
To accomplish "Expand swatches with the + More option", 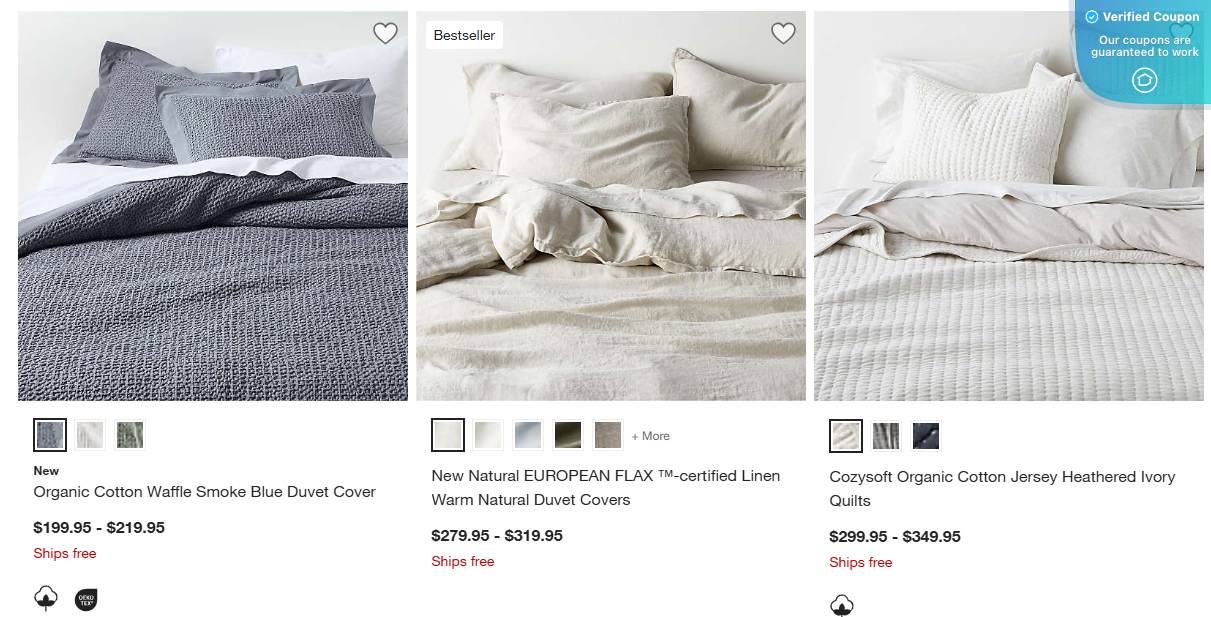I will click(x=650, y=436).
